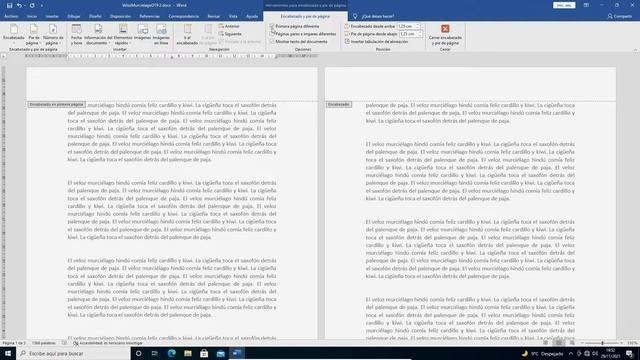This screenshot has width=640, height=360.
Task: Switch to Print Layout view icon
Action: [x=558, y=343]
